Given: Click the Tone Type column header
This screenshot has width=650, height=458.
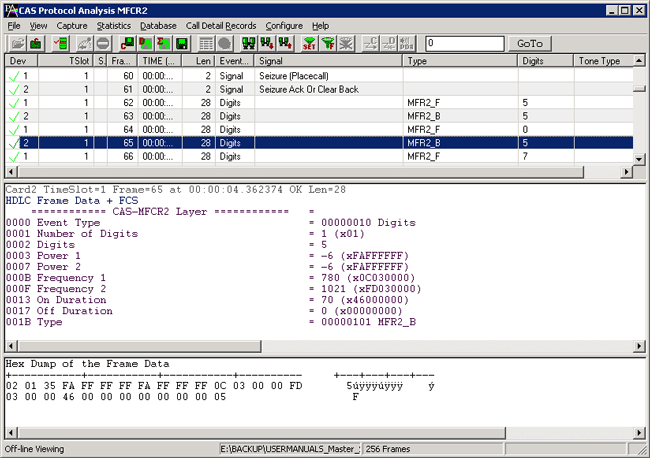Looking at the screenshot, I should point(604,61).
